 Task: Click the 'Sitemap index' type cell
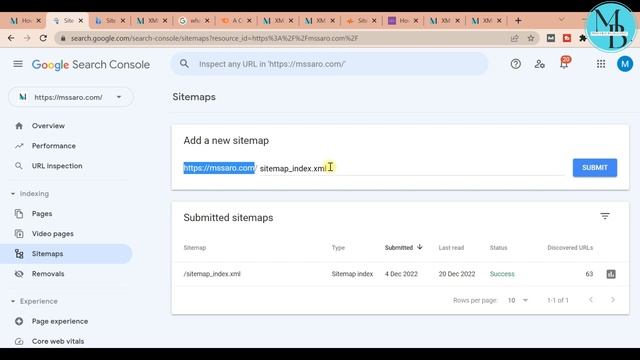point(352,274)
